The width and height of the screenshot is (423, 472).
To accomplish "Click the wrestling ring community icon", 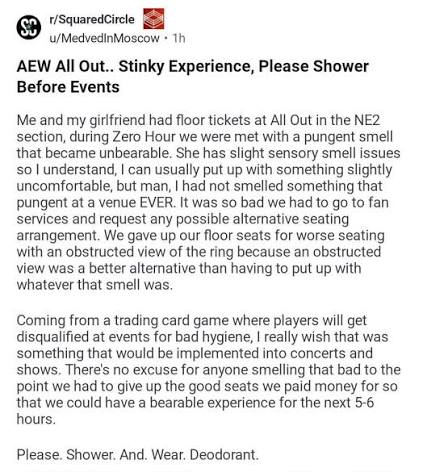I will [x=154, y=19].
